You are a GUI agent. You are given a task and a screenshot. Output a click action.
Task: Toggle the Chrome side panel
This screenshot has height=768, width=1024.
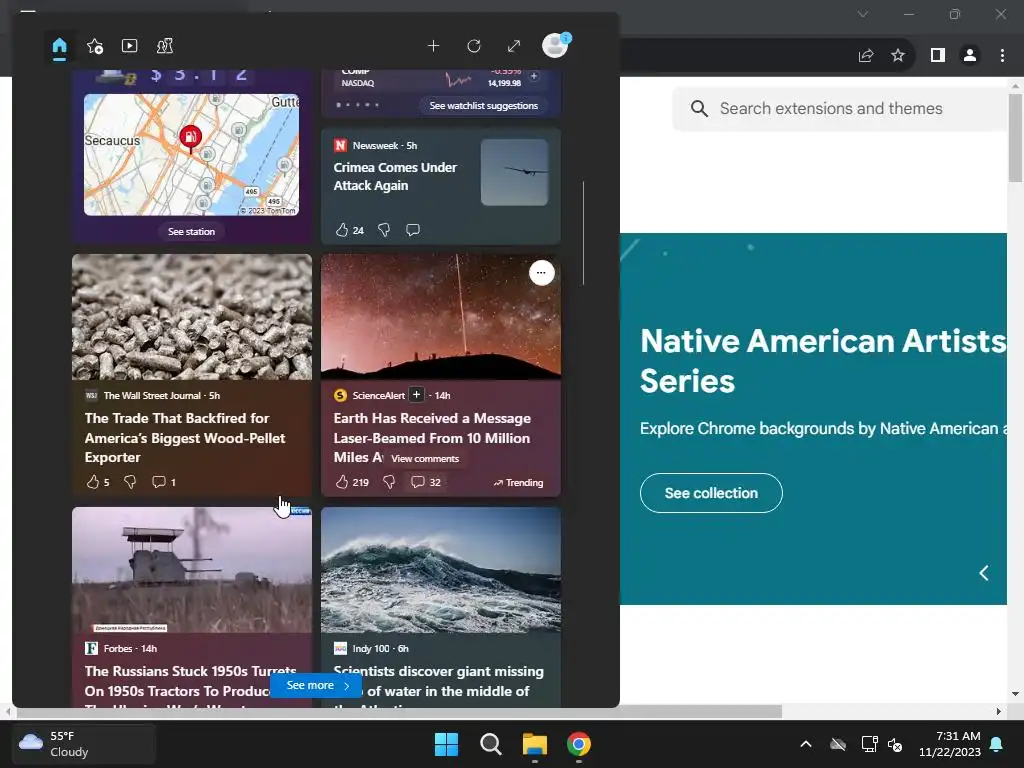pos(938,56)
